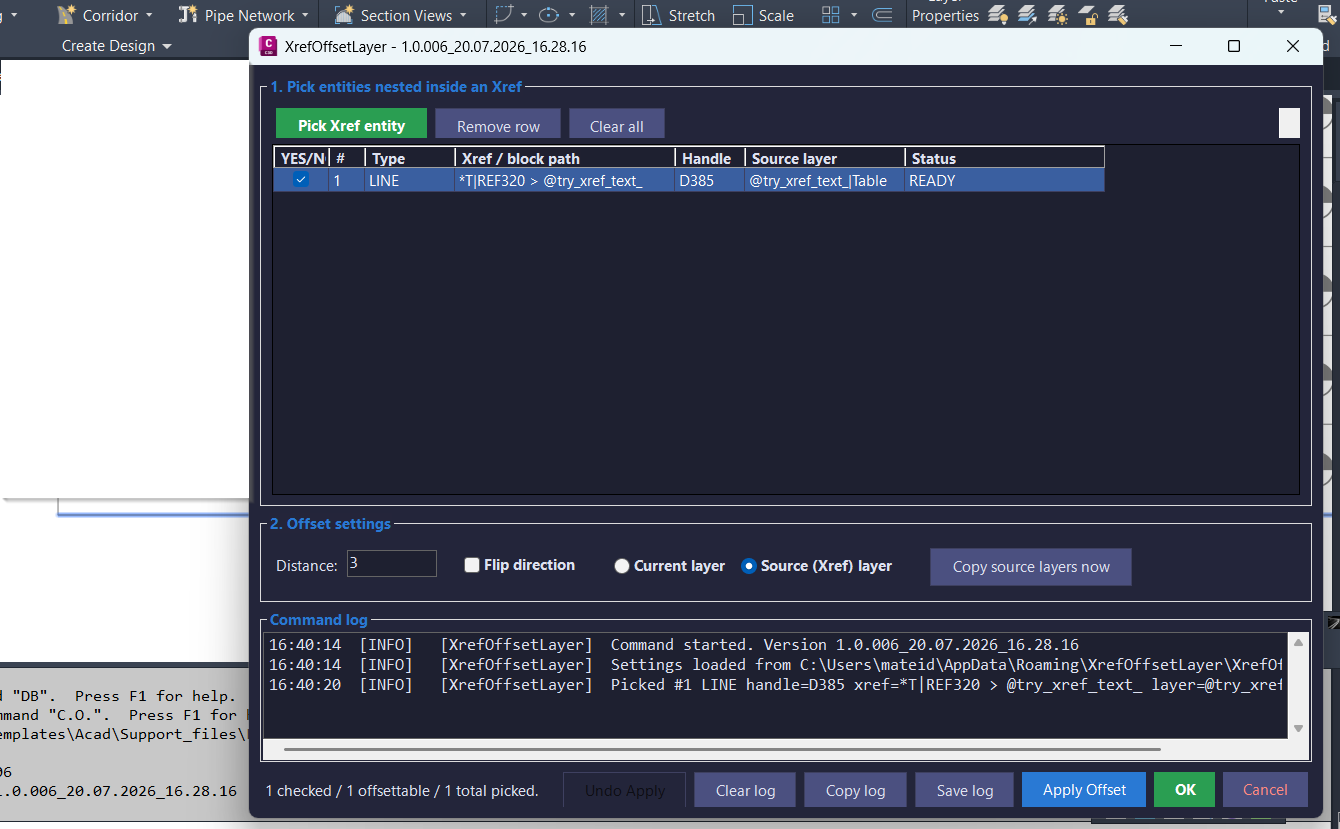Click the Section Views icon
Screen dimensions: 1340x829
[x=344, y=15]
